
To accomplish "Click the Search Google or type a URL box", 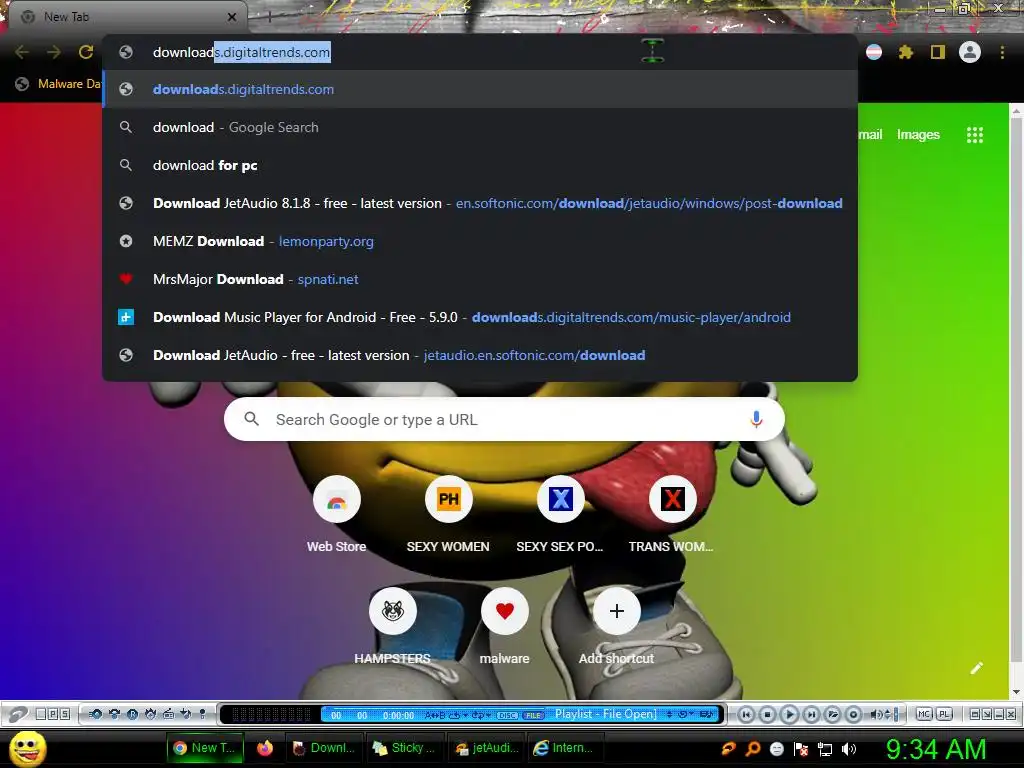I will [504, 419].
